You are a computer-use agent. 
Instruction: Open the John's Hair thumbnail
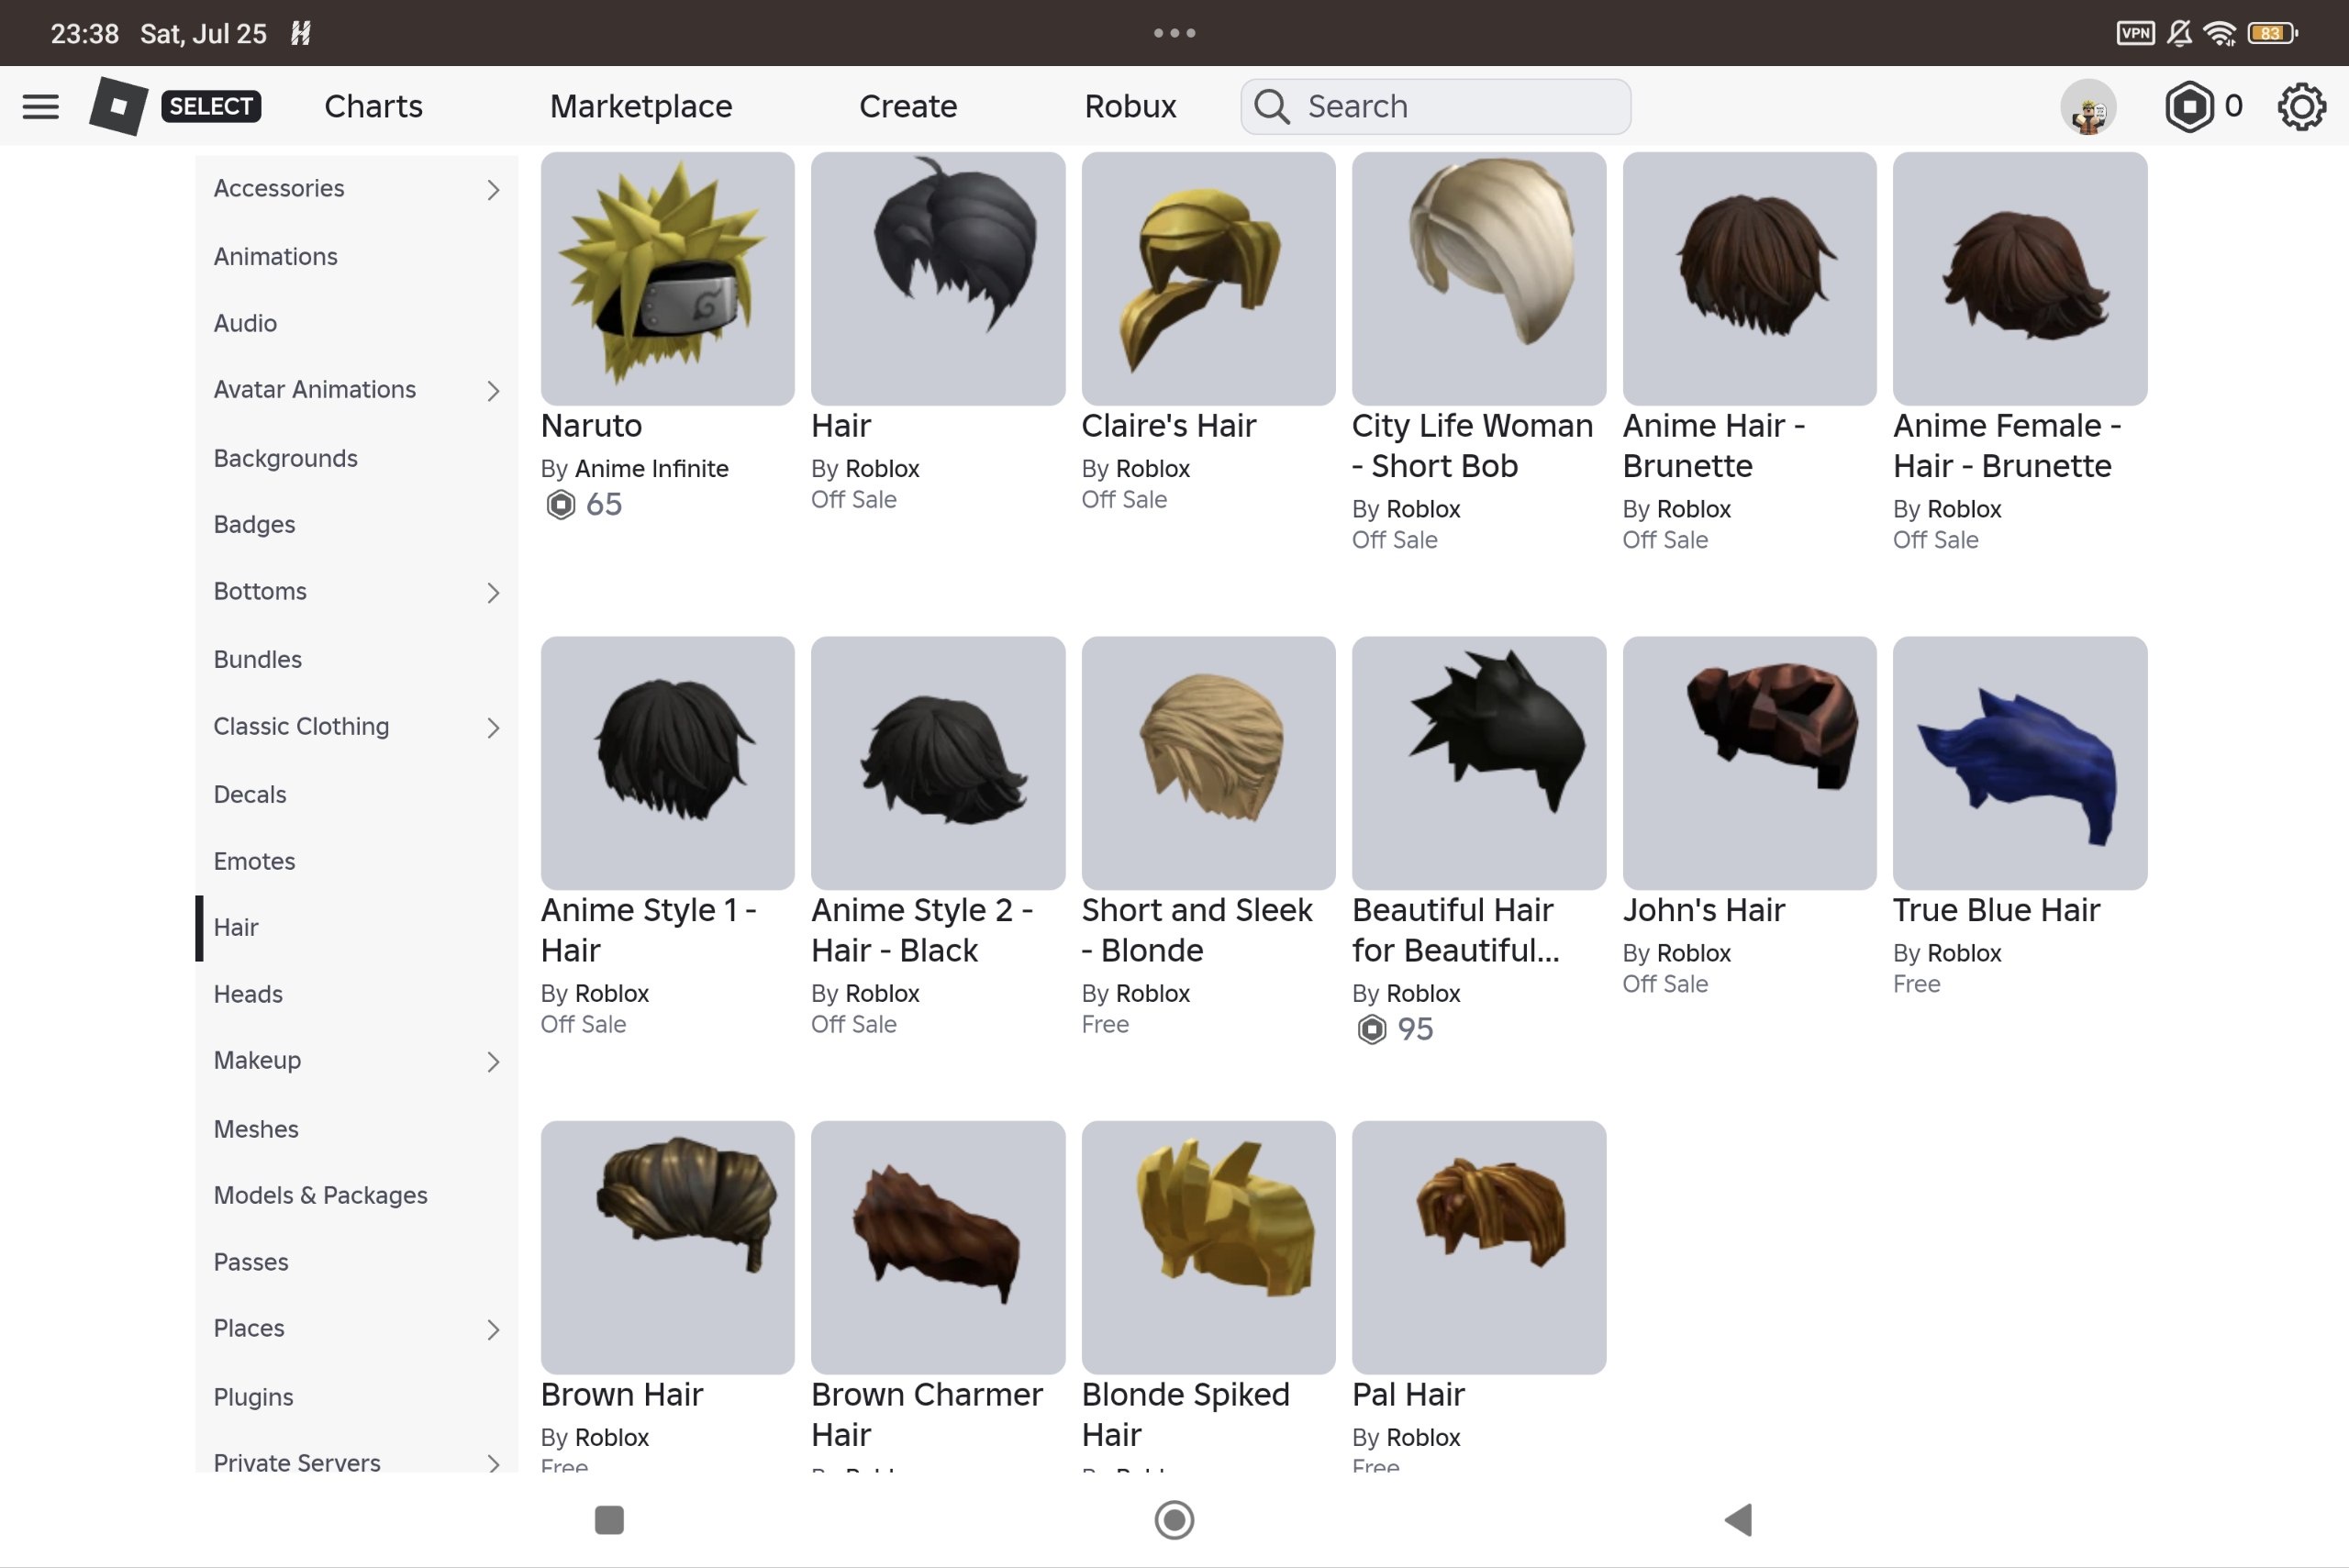click(1749, 763)
